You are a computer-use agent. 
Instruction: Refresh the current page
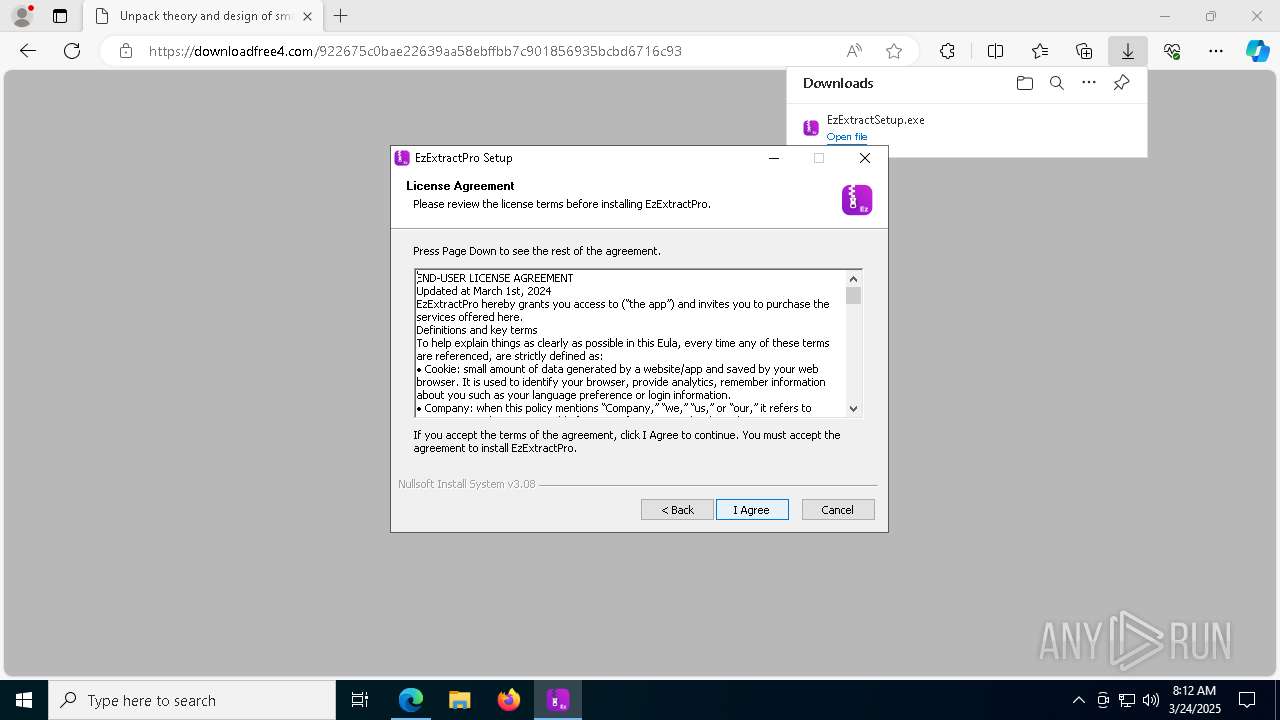[72, 51]
